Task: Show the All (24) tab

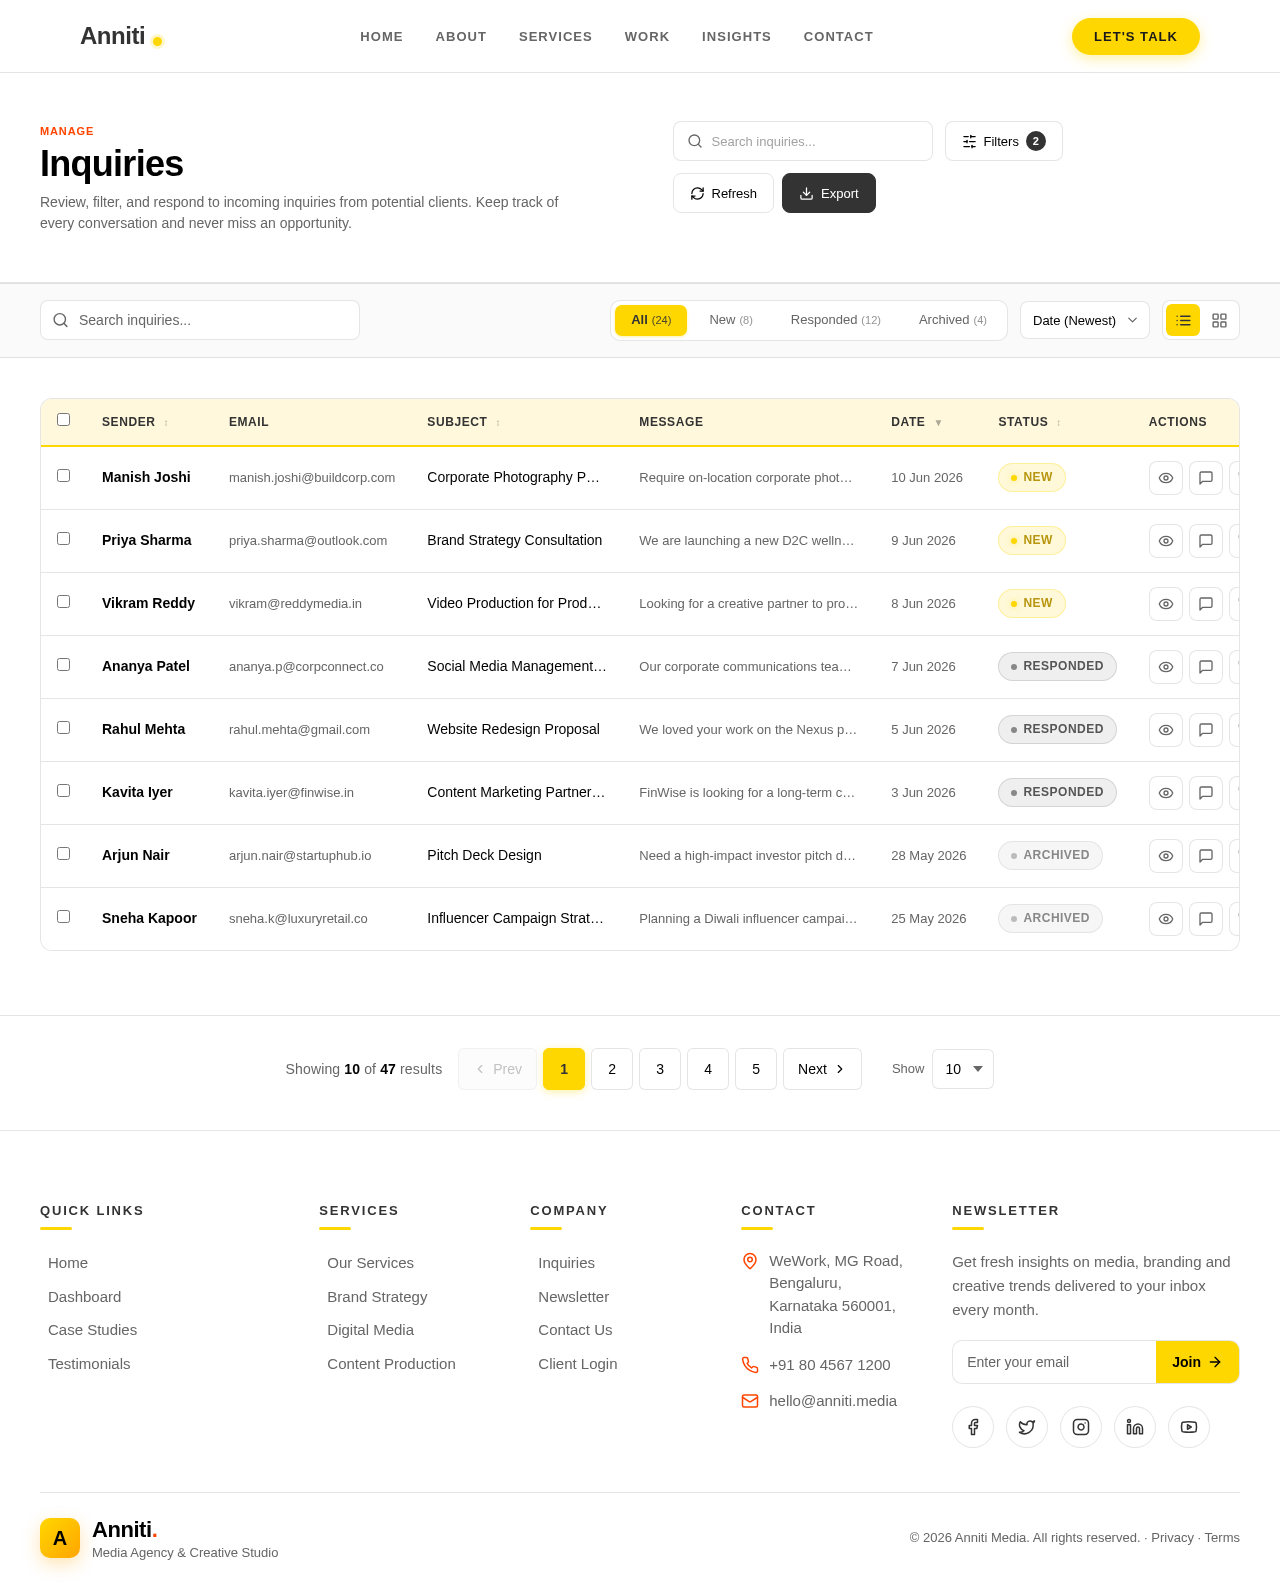Action: [x=651, y=320]
